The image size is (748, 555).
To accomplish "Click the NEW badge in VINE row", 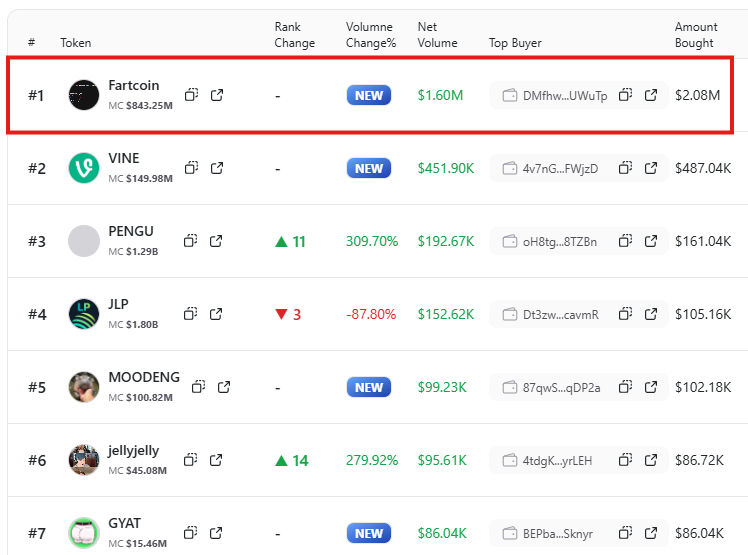I will pos(369,168).
